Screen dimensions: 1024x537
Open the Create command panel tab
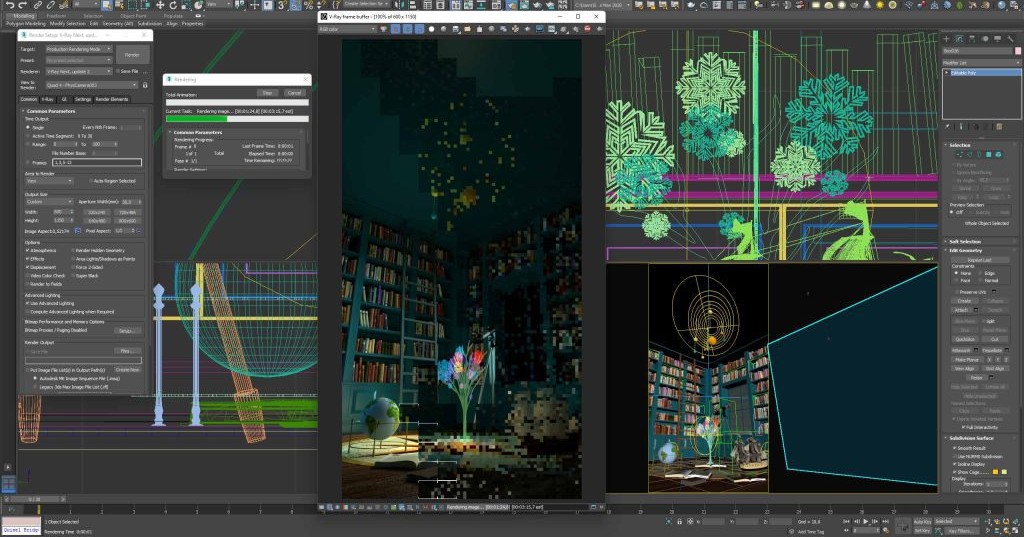pos(946,39)
